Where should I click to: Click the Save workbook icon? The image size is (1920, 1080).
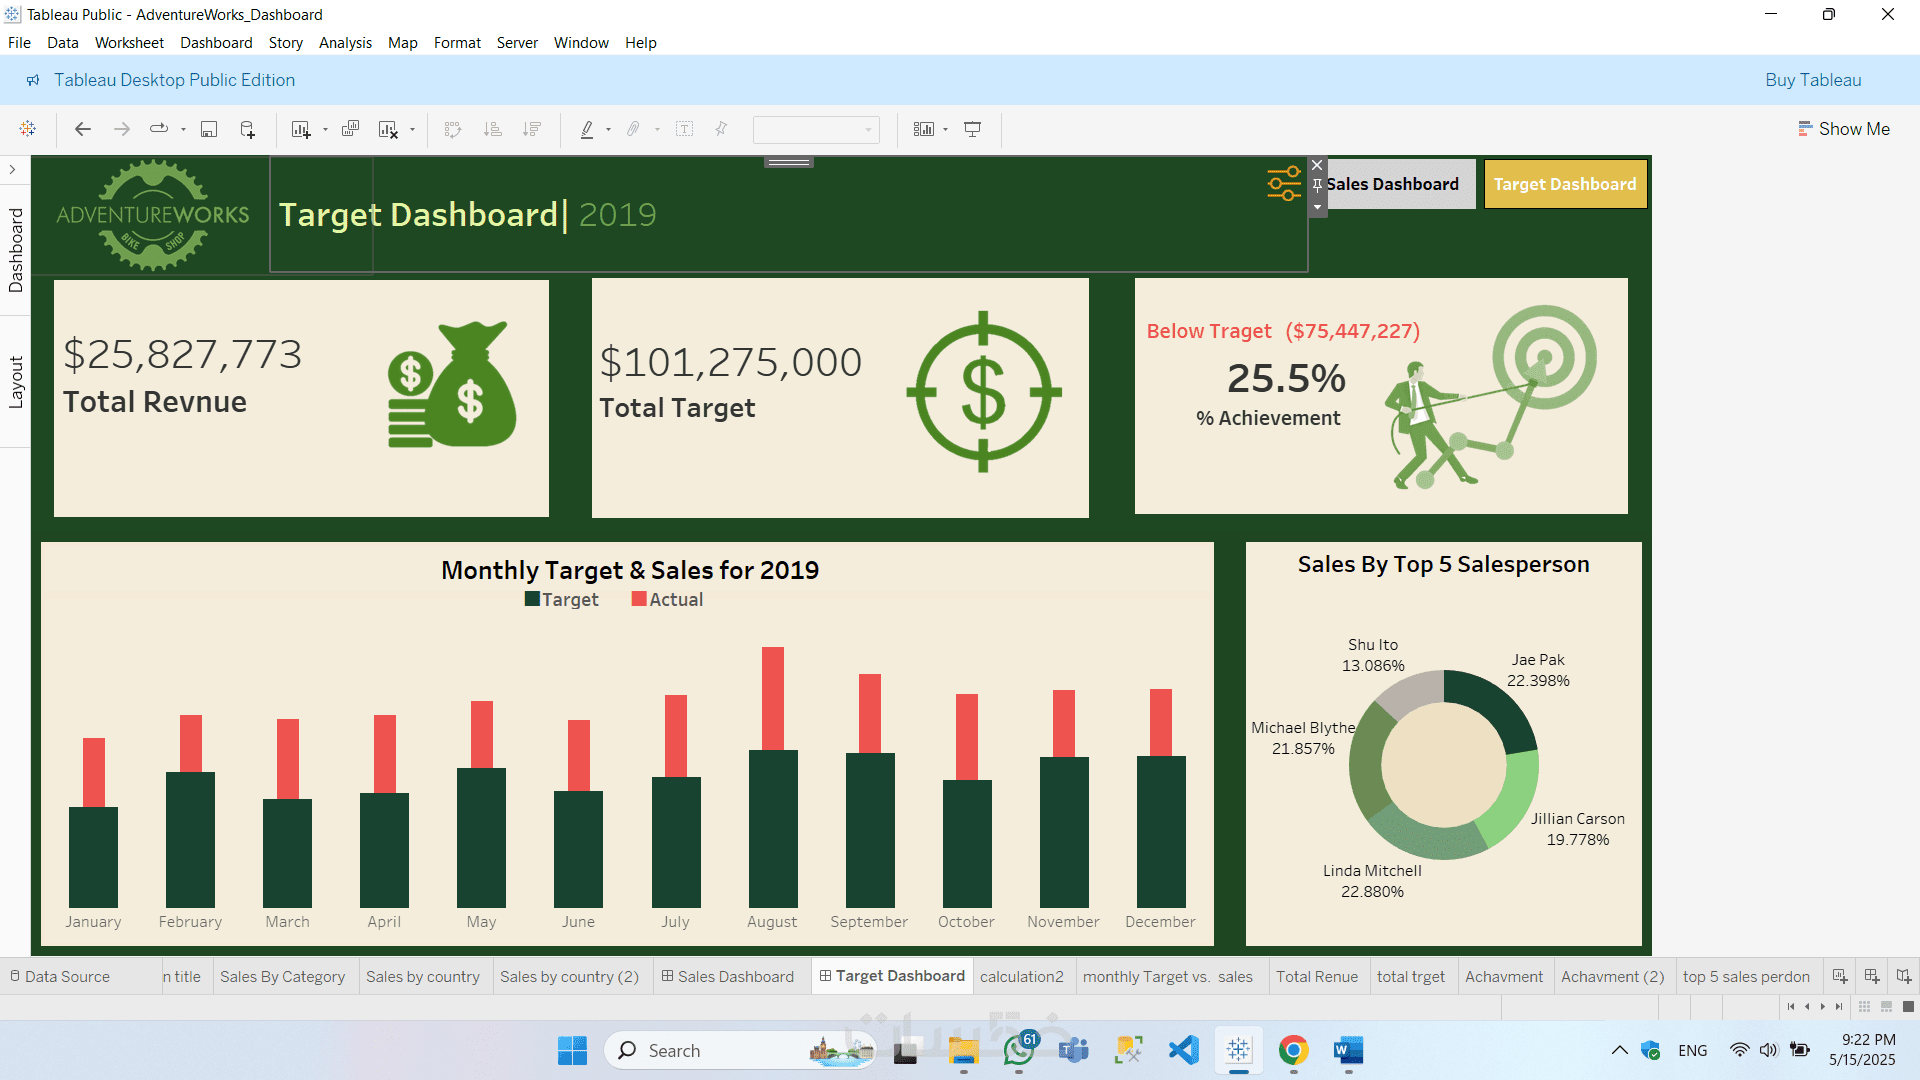point(209,129)
